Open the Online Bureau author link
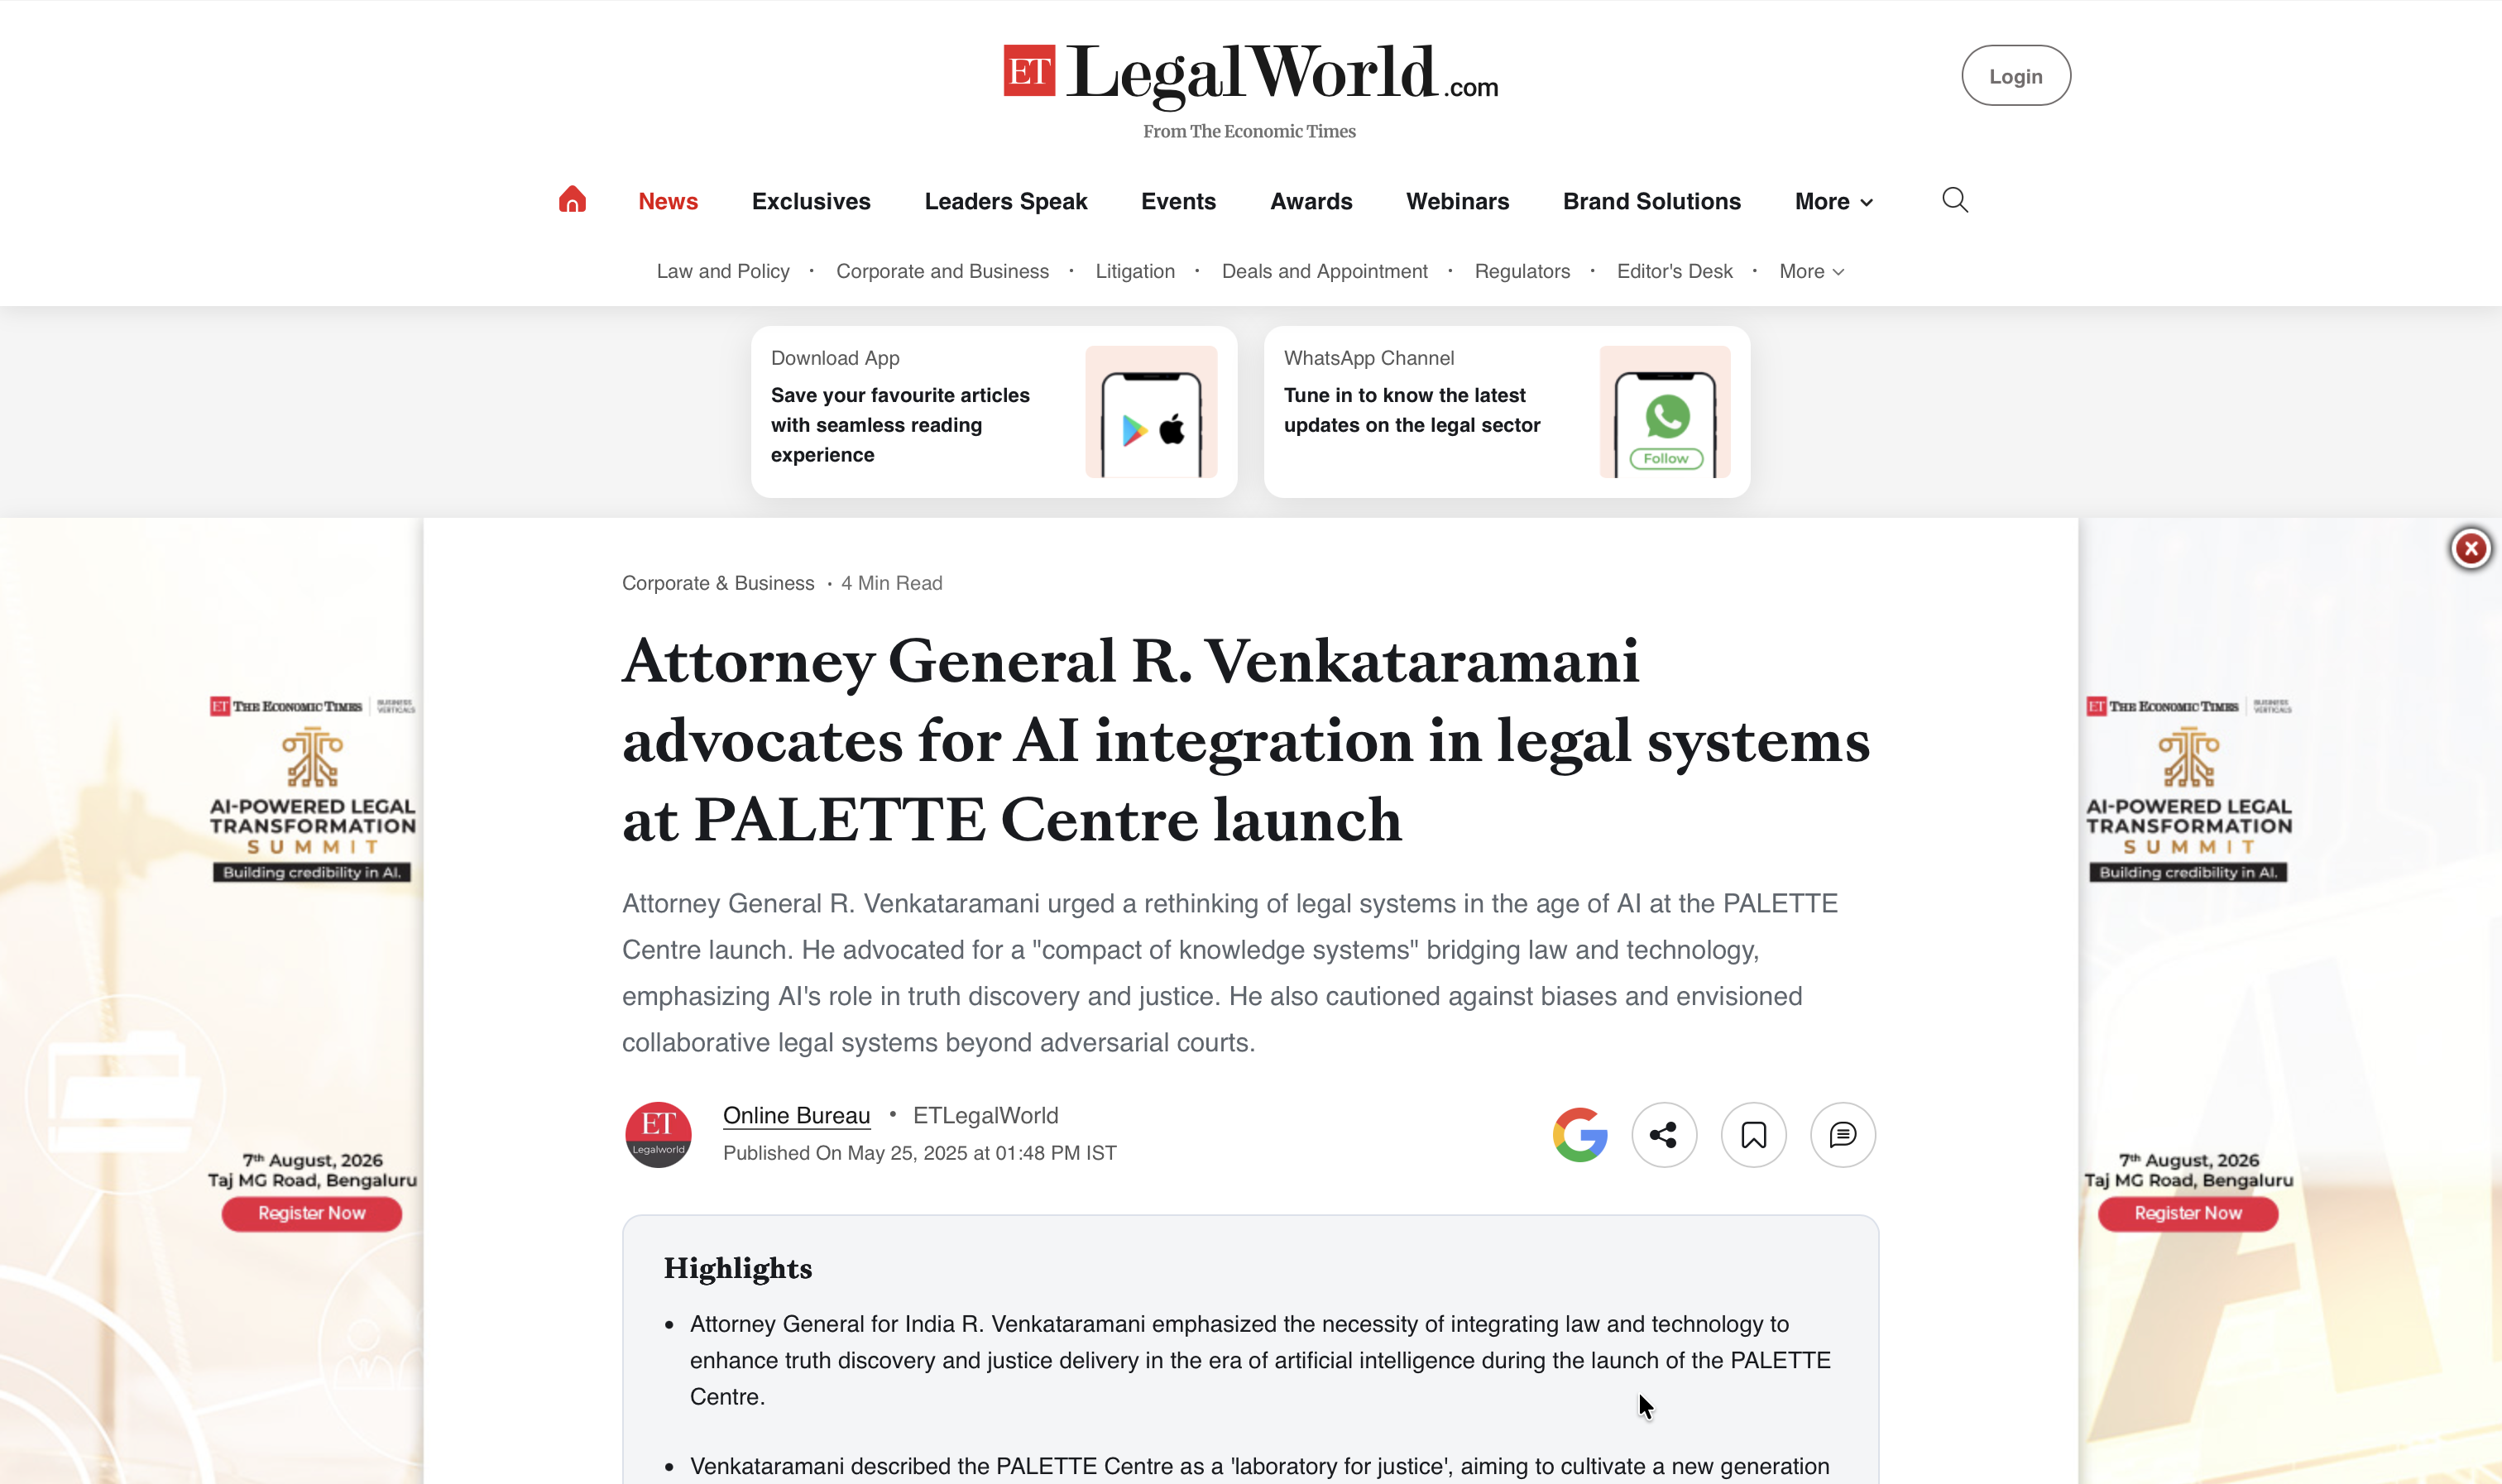 point(796,1115)
